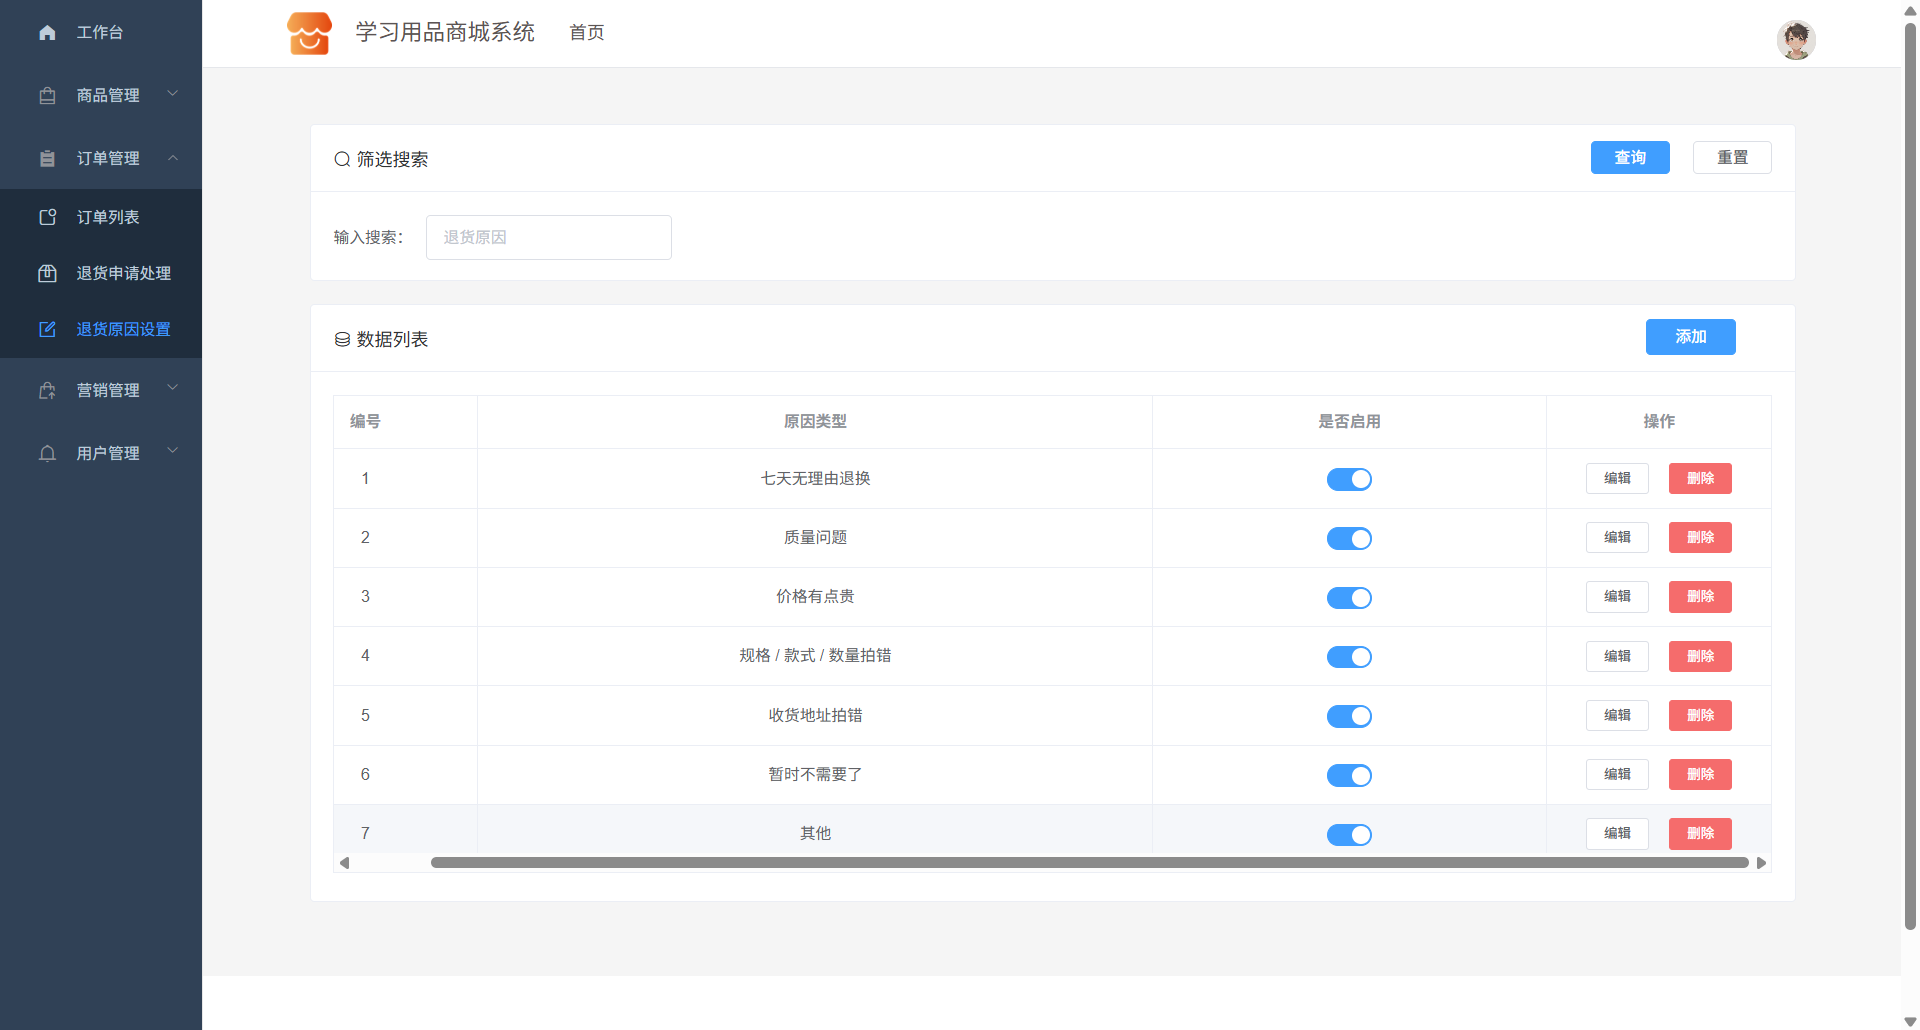
Task: Click the 用户管理 bell icon
Action: [x=47, y=454]
